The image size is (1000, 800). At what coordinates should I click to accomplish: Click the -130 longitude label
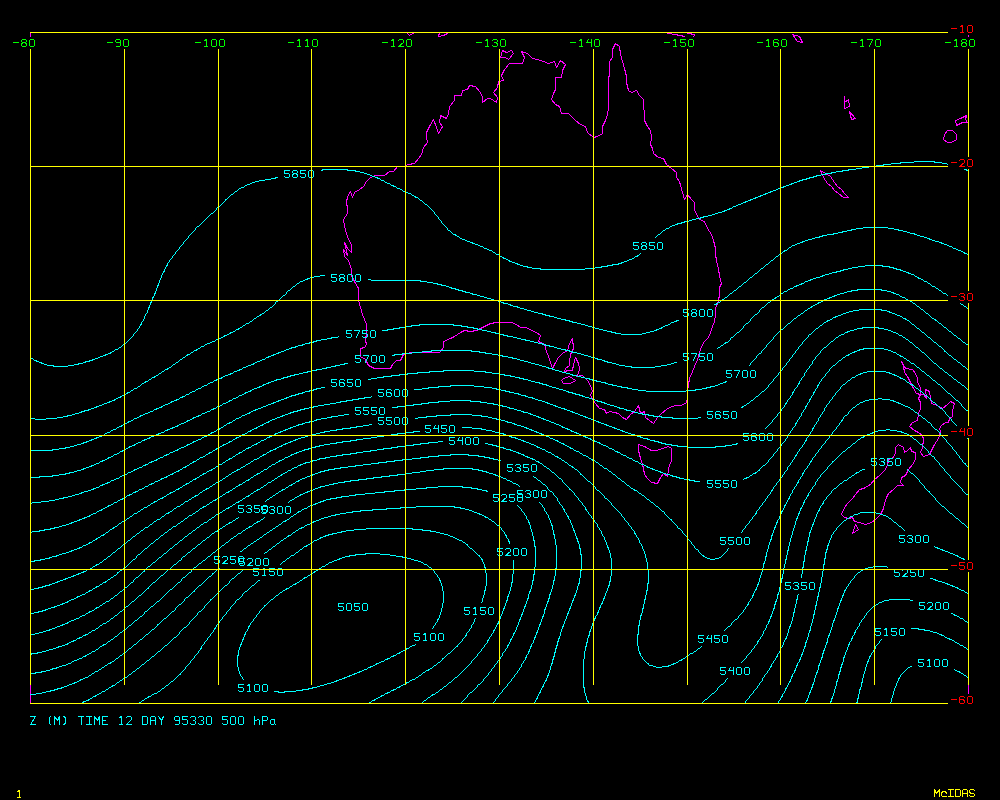pos(492,43)
